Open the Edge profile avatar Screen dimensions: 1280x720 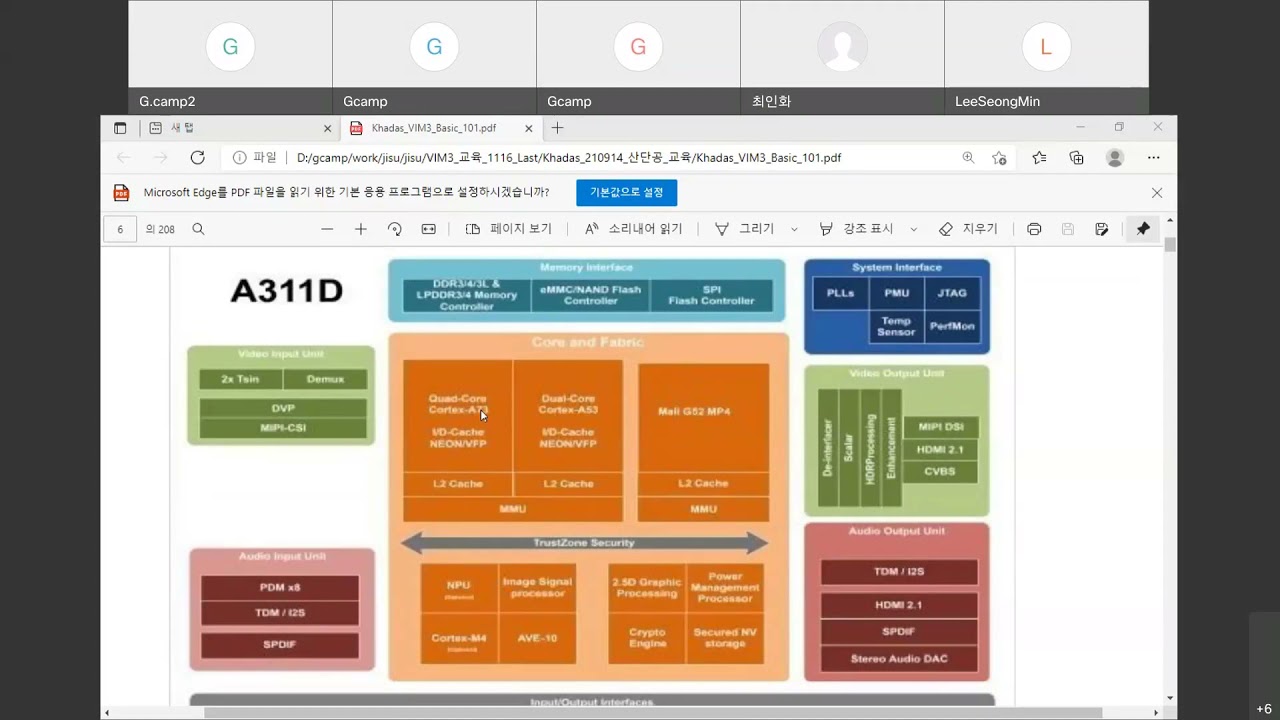pos(1115,158)
